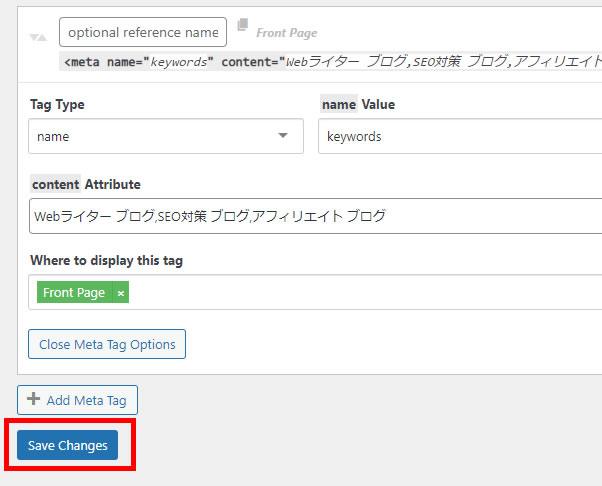Click the plus icon on Add Meta Tag
Image resolution: width=602 pixels, height=486 pixels.
[34, 400]
